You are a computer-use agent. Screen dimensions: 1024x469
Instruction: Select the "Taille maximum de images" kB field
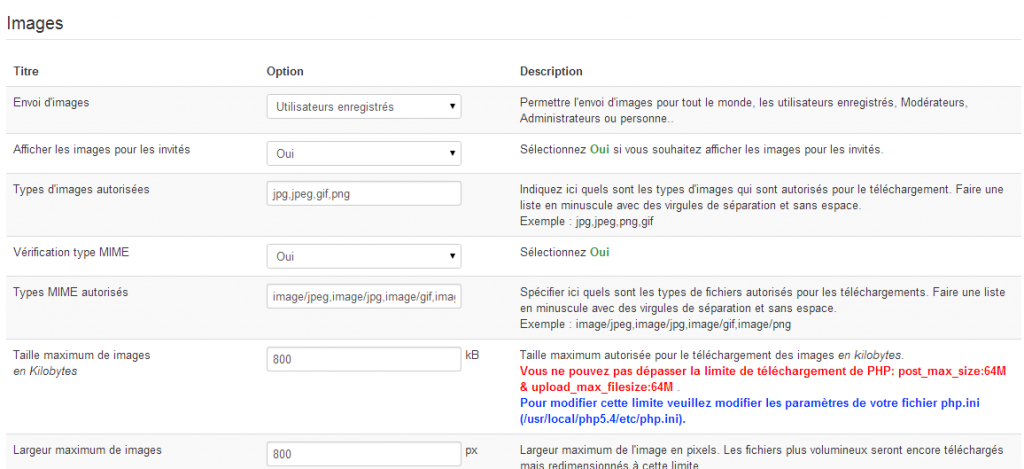pos(363,360)
